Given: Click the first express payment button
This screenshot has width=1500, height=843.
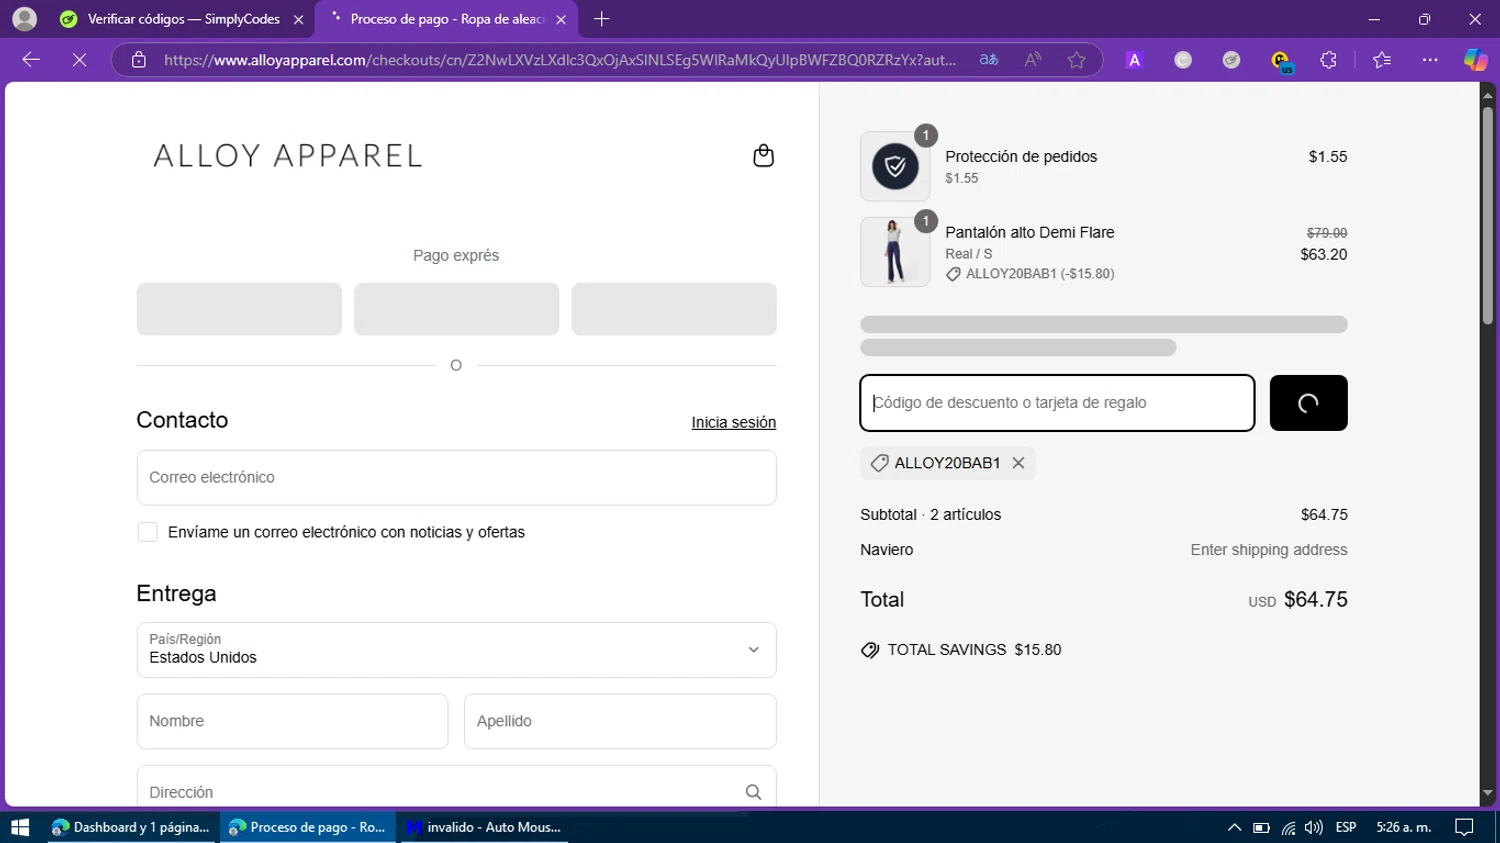Looking at the screenshot, I should (x=239, y=309).
